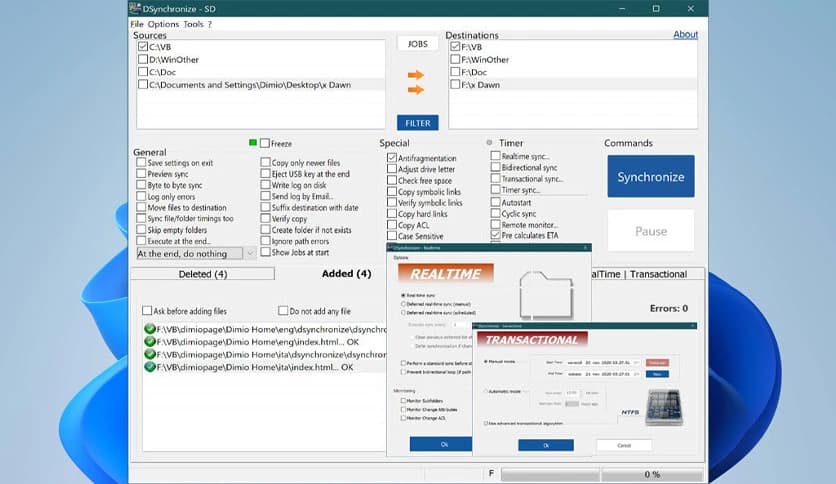Click the folder outline icon in Realtime dialog
Screen dimensions: 836x484
pos(546,294)
